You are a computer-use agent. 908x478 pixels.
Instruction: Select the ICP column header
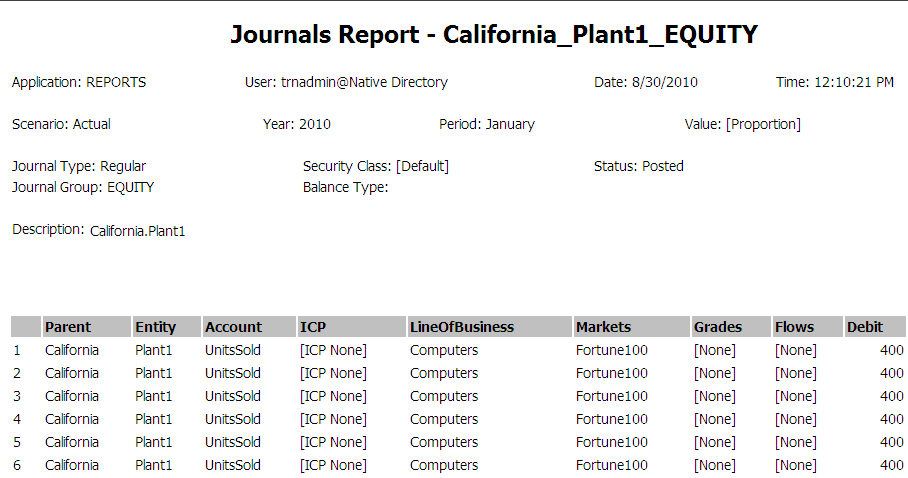click(x=313, y=327)
